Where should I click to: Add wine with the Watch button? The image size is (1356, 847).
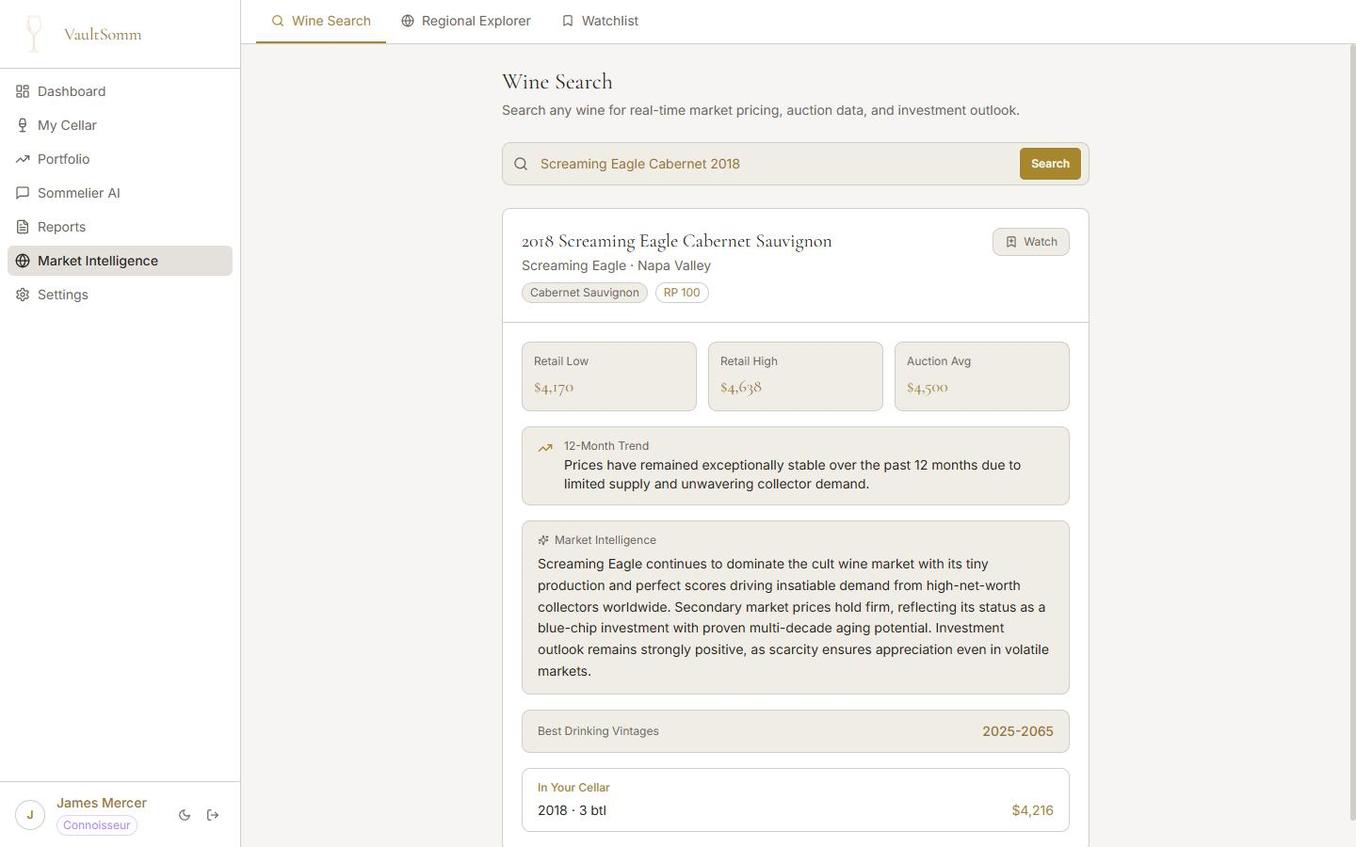click(1031, 242)
